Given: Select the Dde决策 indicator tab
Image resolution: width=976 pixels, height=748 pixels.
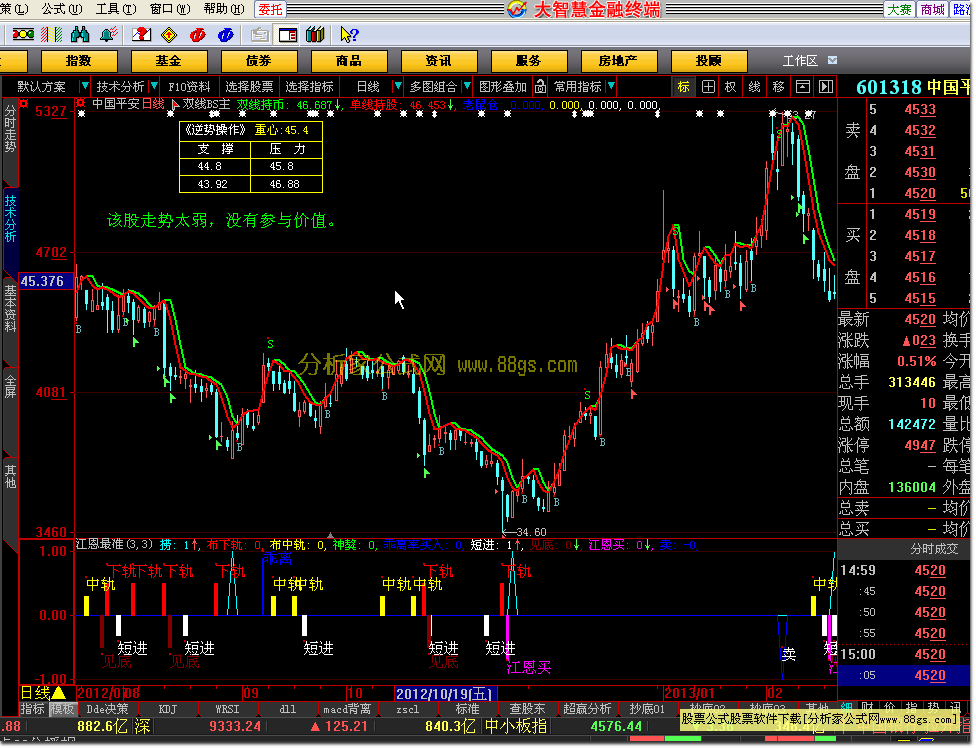Looking at the screenshot, I should coord(108,709).
